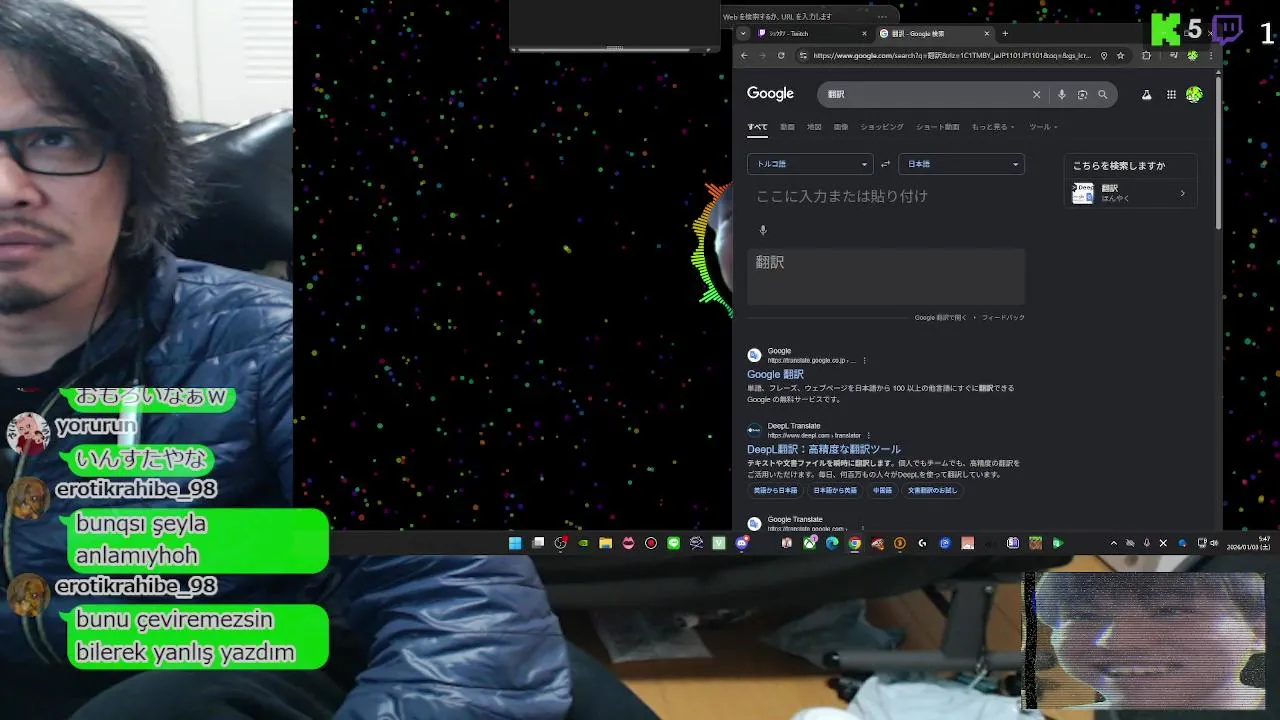Click the フィードバック link

point(1003,318)
